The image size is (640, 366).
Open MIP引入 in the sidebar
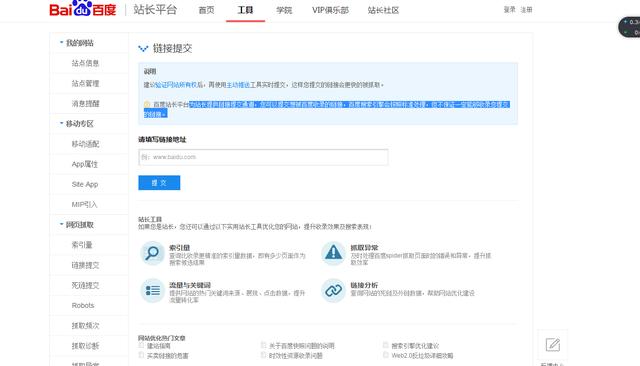(84, 204)
